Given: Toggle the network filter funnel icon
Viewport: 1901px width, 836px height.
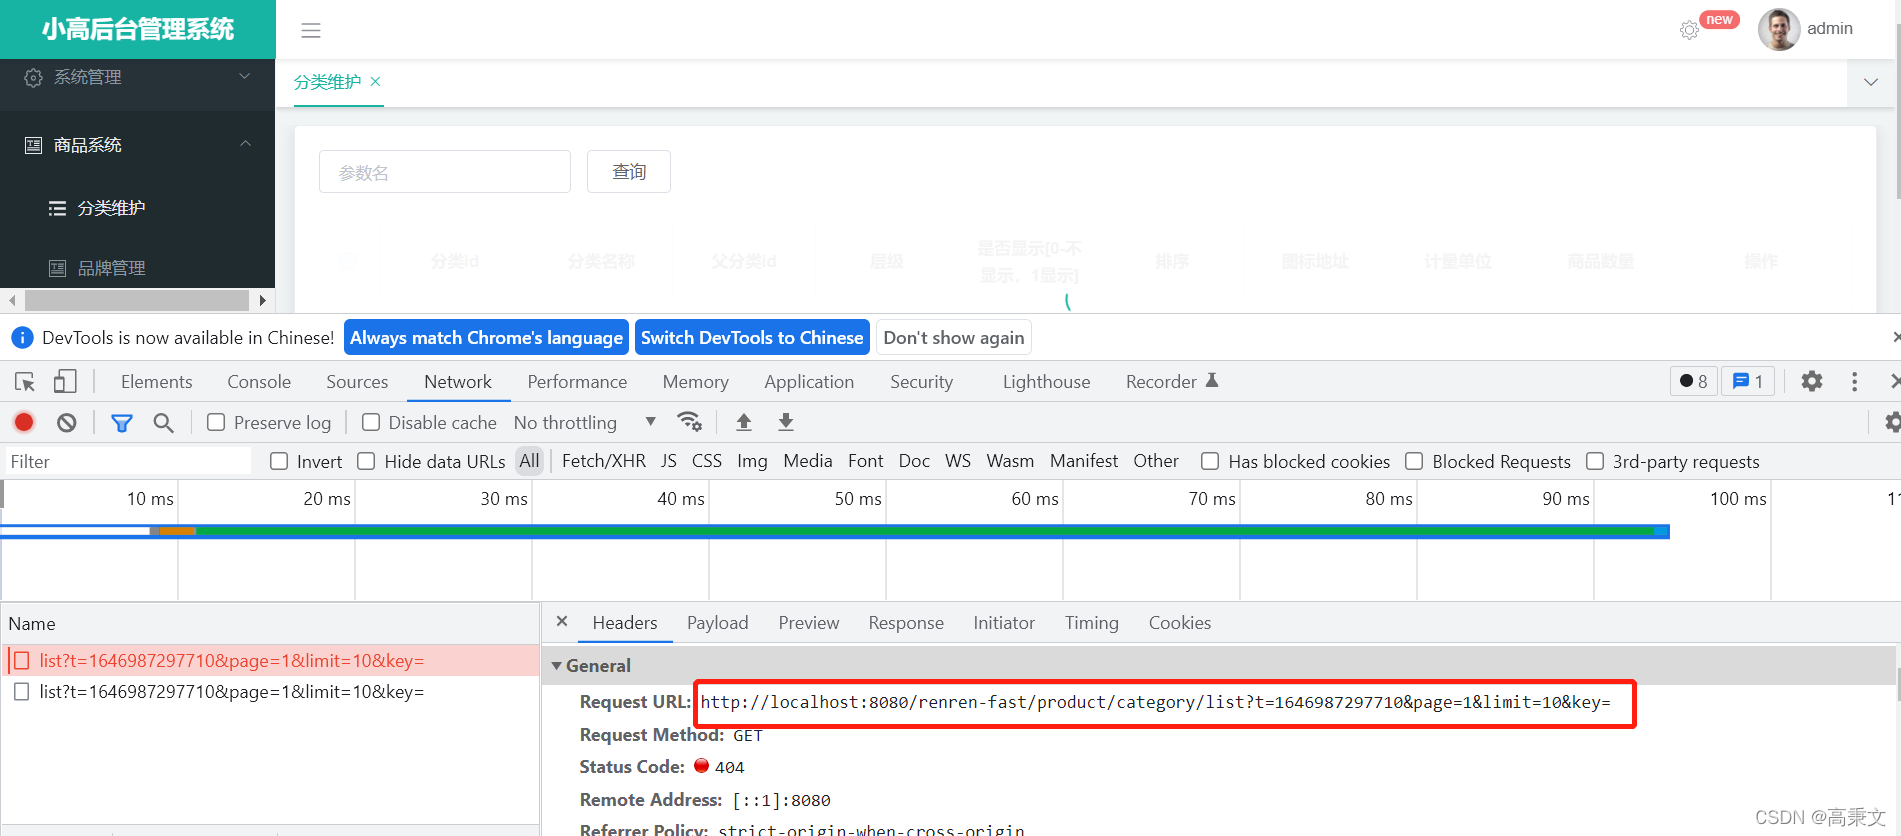Looking at the screenshot, I should pyautogui.click(x=122, y=423).
